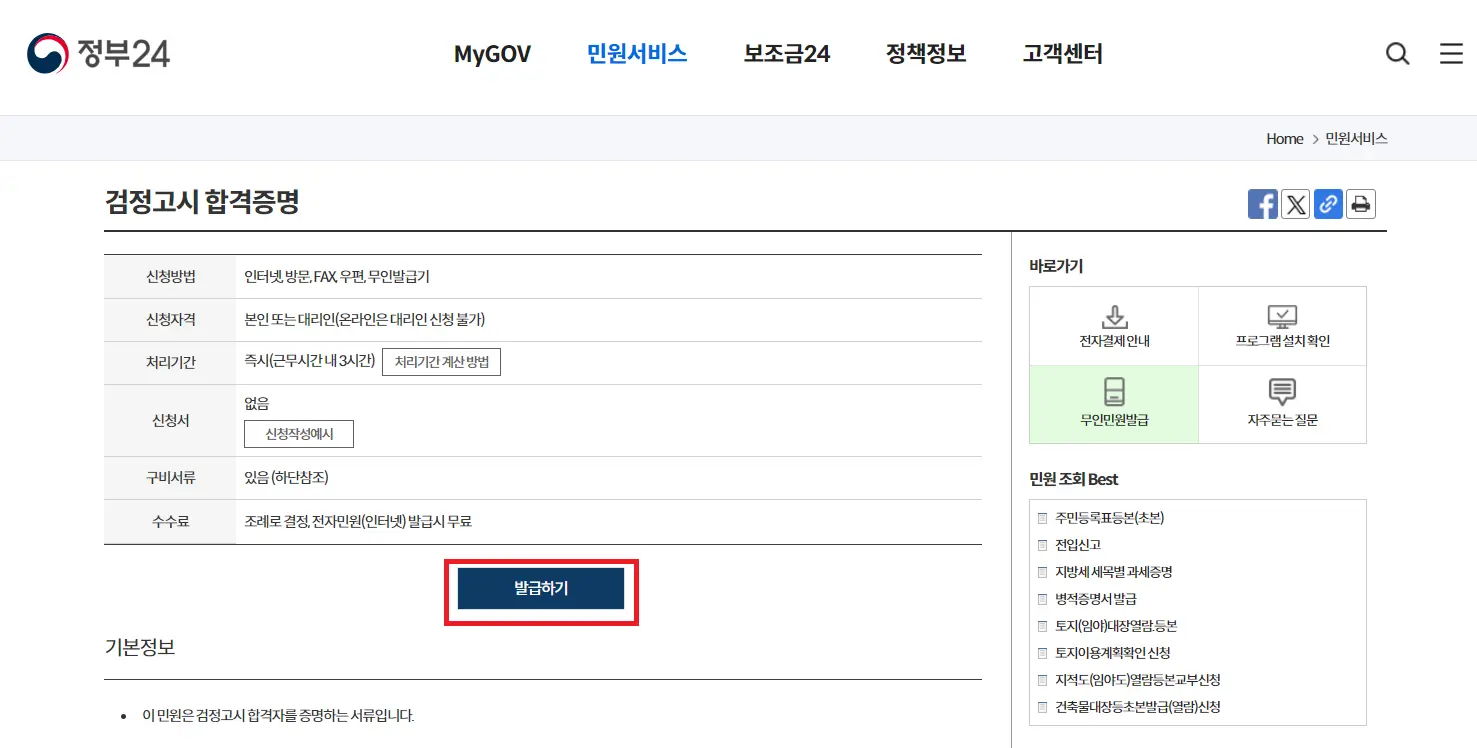Open search with the magnifier icon
1477x748 pixels.
tap(1397, 54)
